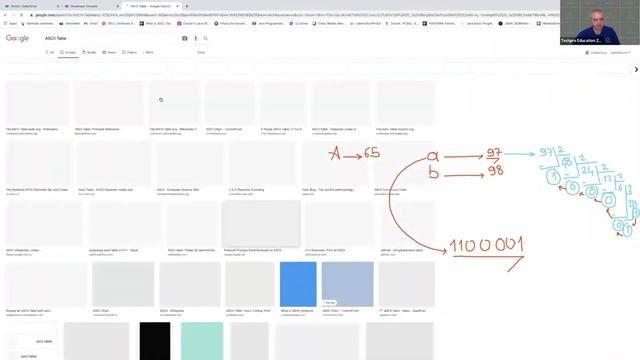
Task: Click the browser stop/reload button
Action: point(21,15)
